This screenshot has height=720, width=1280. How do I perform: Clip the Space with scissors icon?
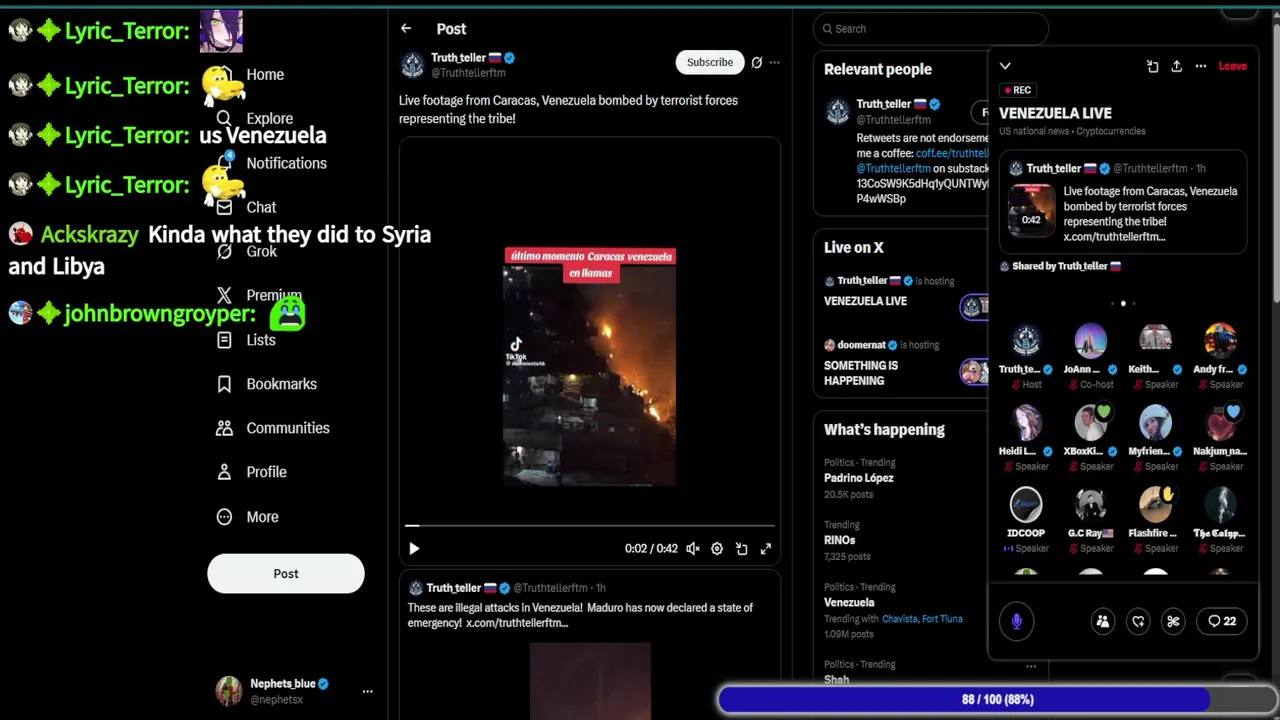(x=1173, y=621)
